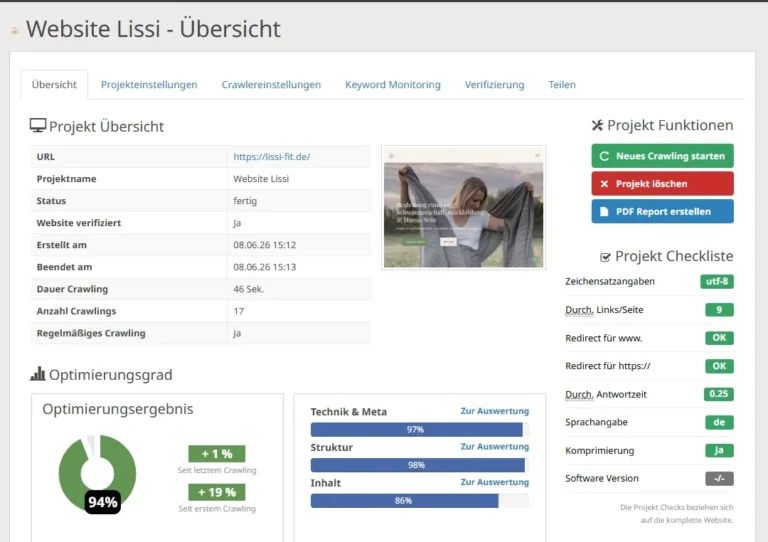Click the de badge for Sprachangabe
Screen dimensions: 768x542
tap(720, 422)
